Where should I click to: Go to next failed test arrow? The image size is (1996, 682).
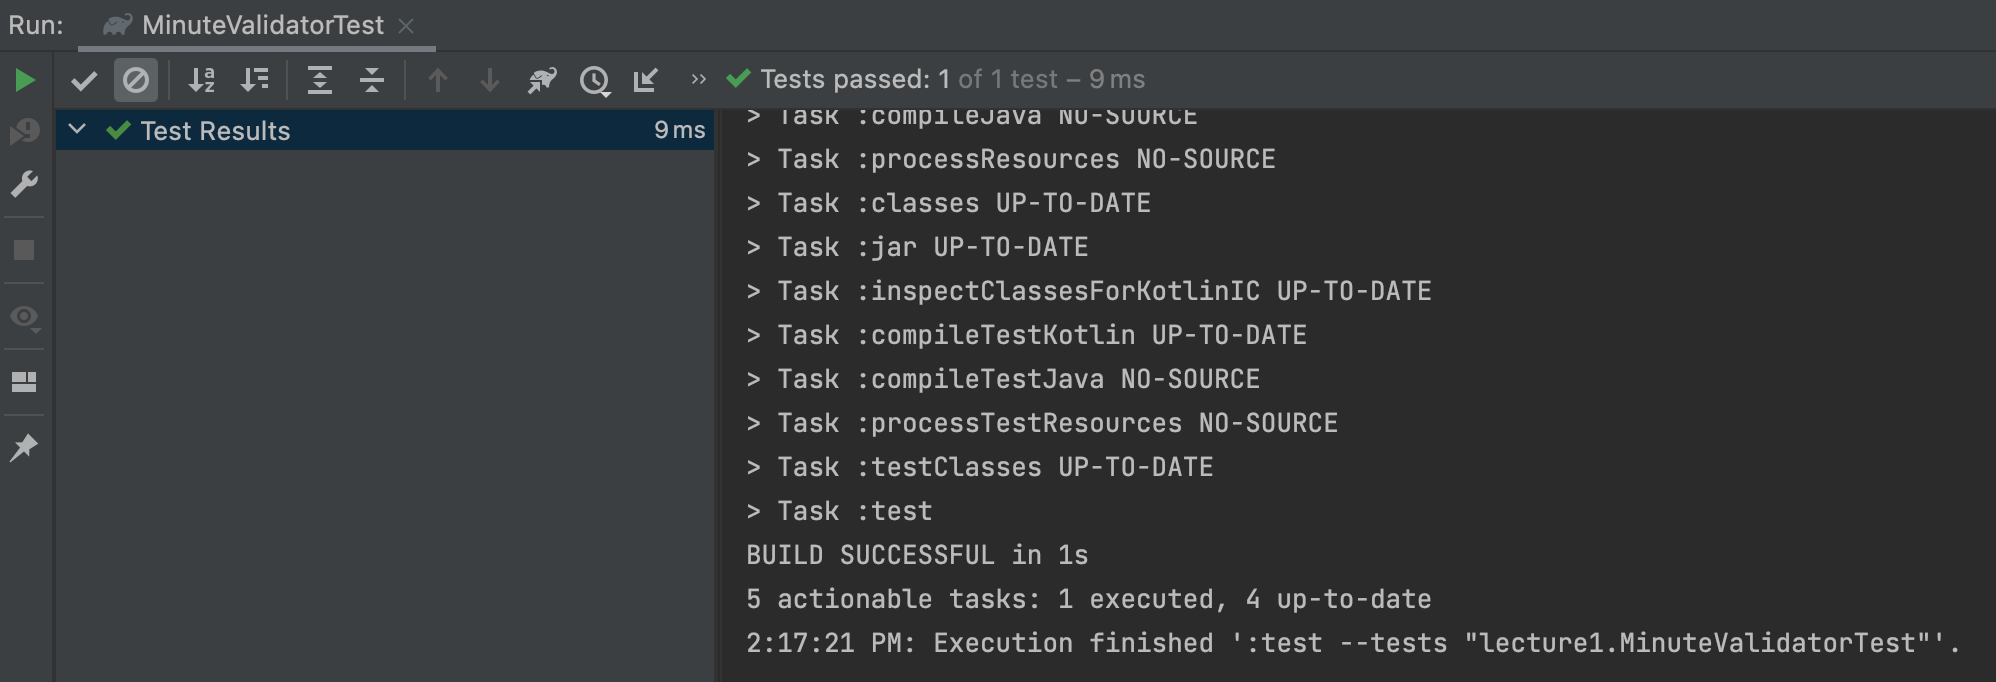(490, 80)
